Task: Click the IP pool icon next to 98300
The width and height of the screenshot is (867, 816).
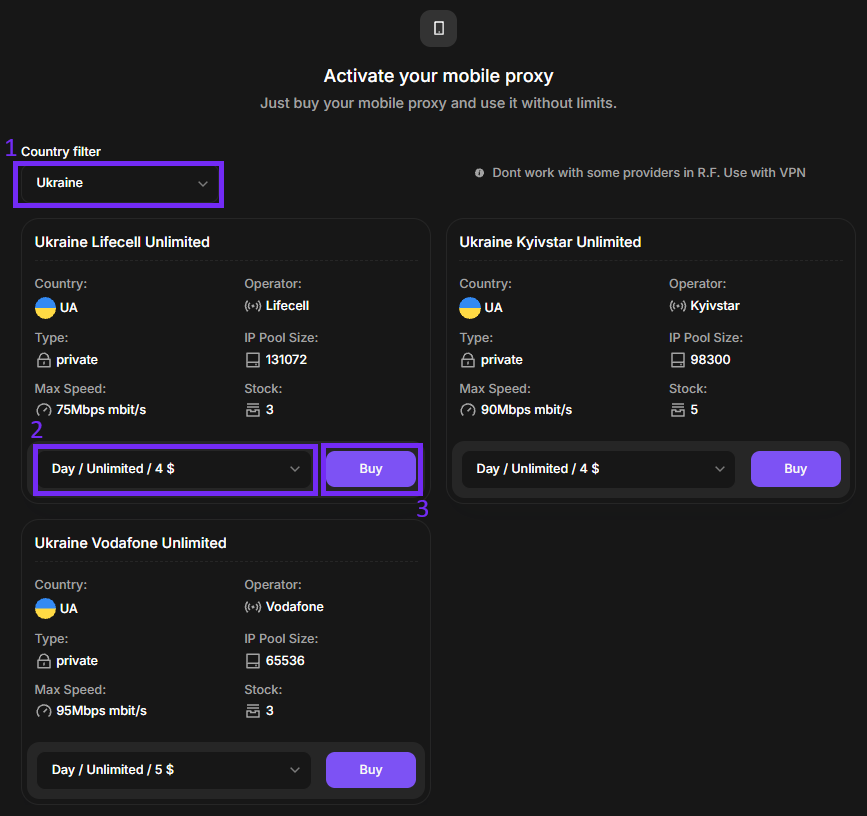Action: point(677,360)
